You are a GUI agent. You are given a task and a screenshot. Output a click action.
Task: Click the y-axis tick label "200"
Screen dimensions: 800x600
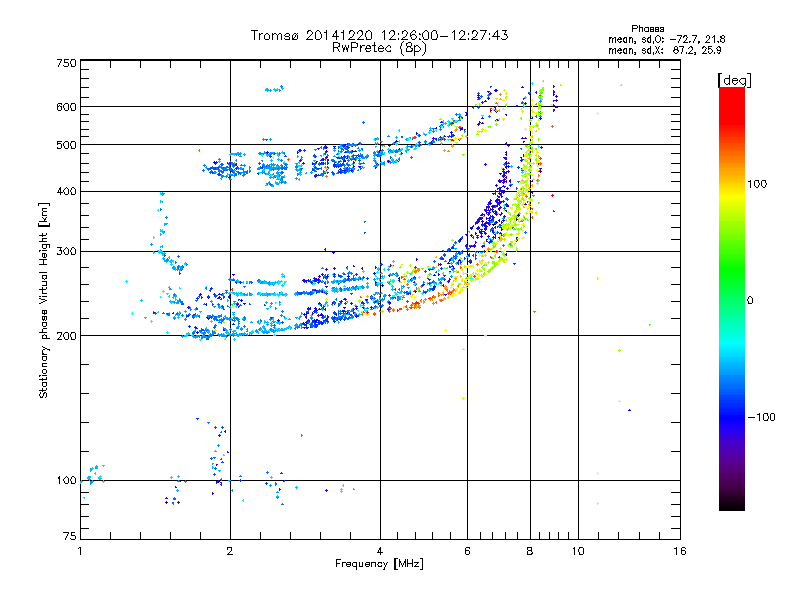(66, 336)
